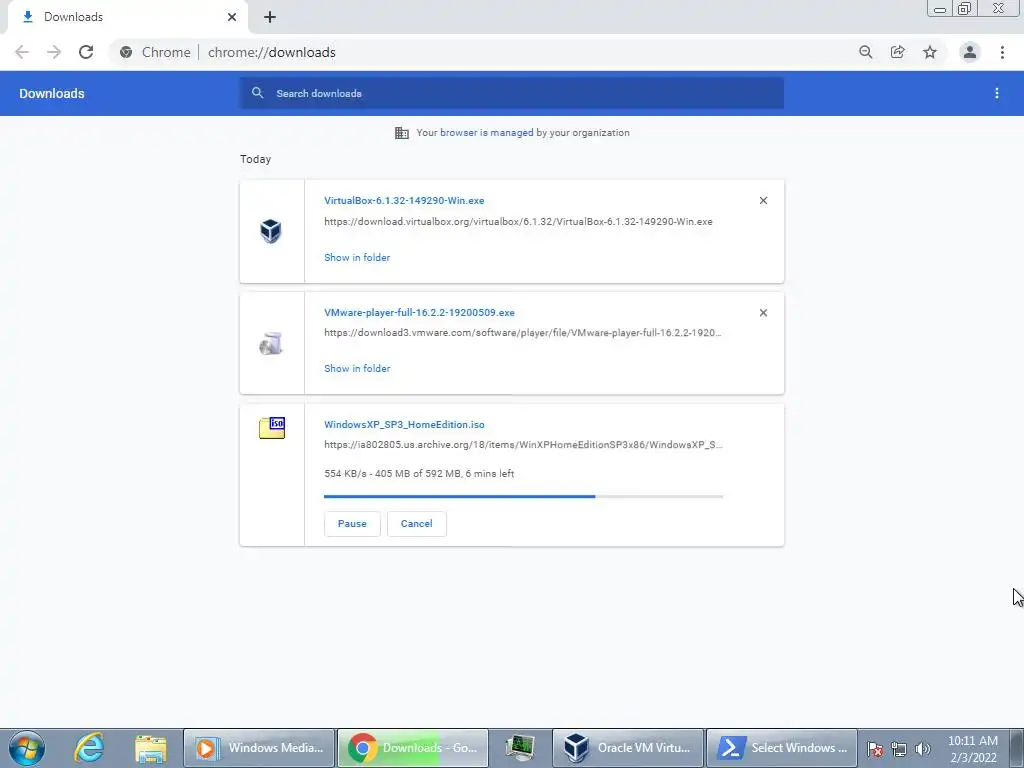1024x768 pixels.
Task: Click the managed organization building icon
Action: (x=402, y=133)
